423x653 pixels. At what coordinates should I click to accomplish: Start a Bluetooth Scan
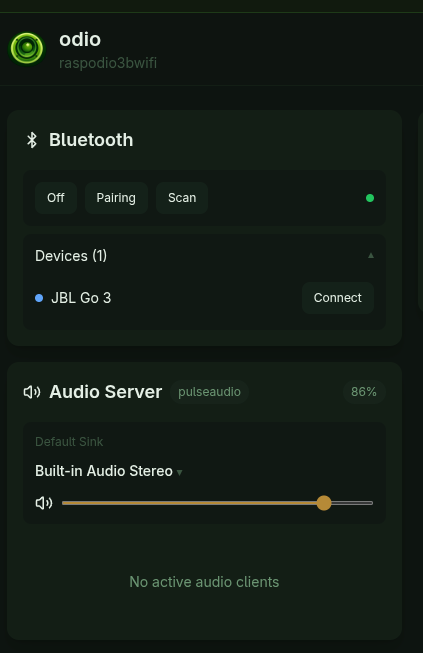click(182, 198)
